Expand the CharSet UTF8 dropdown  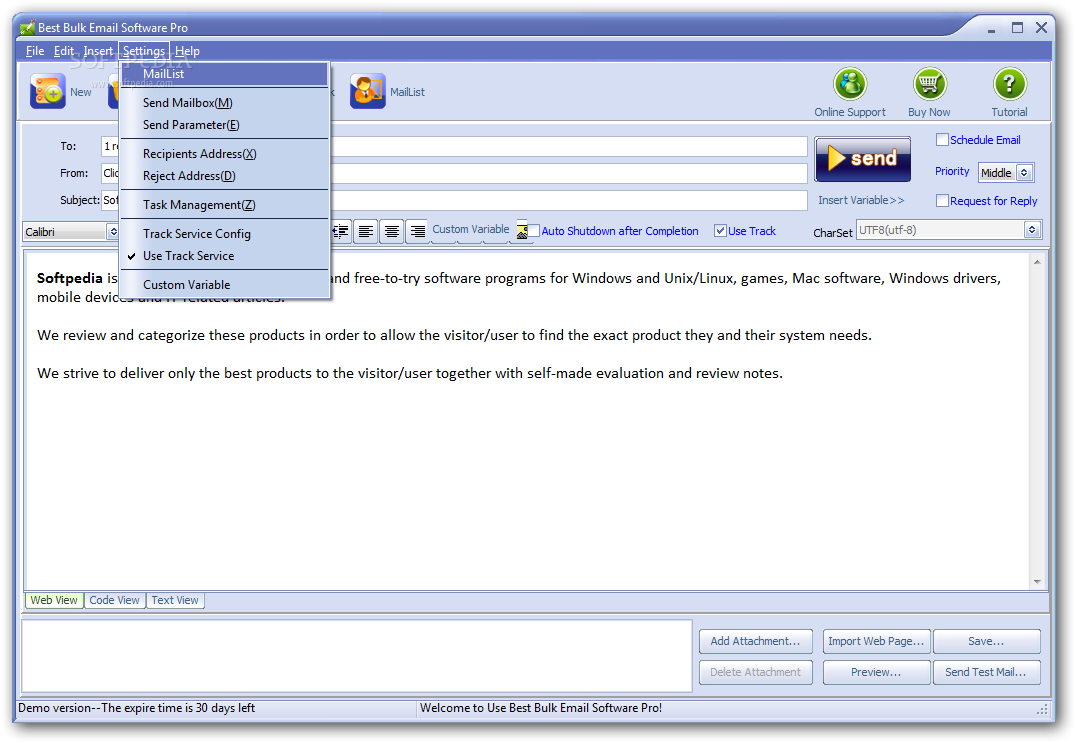coord(949,230)
